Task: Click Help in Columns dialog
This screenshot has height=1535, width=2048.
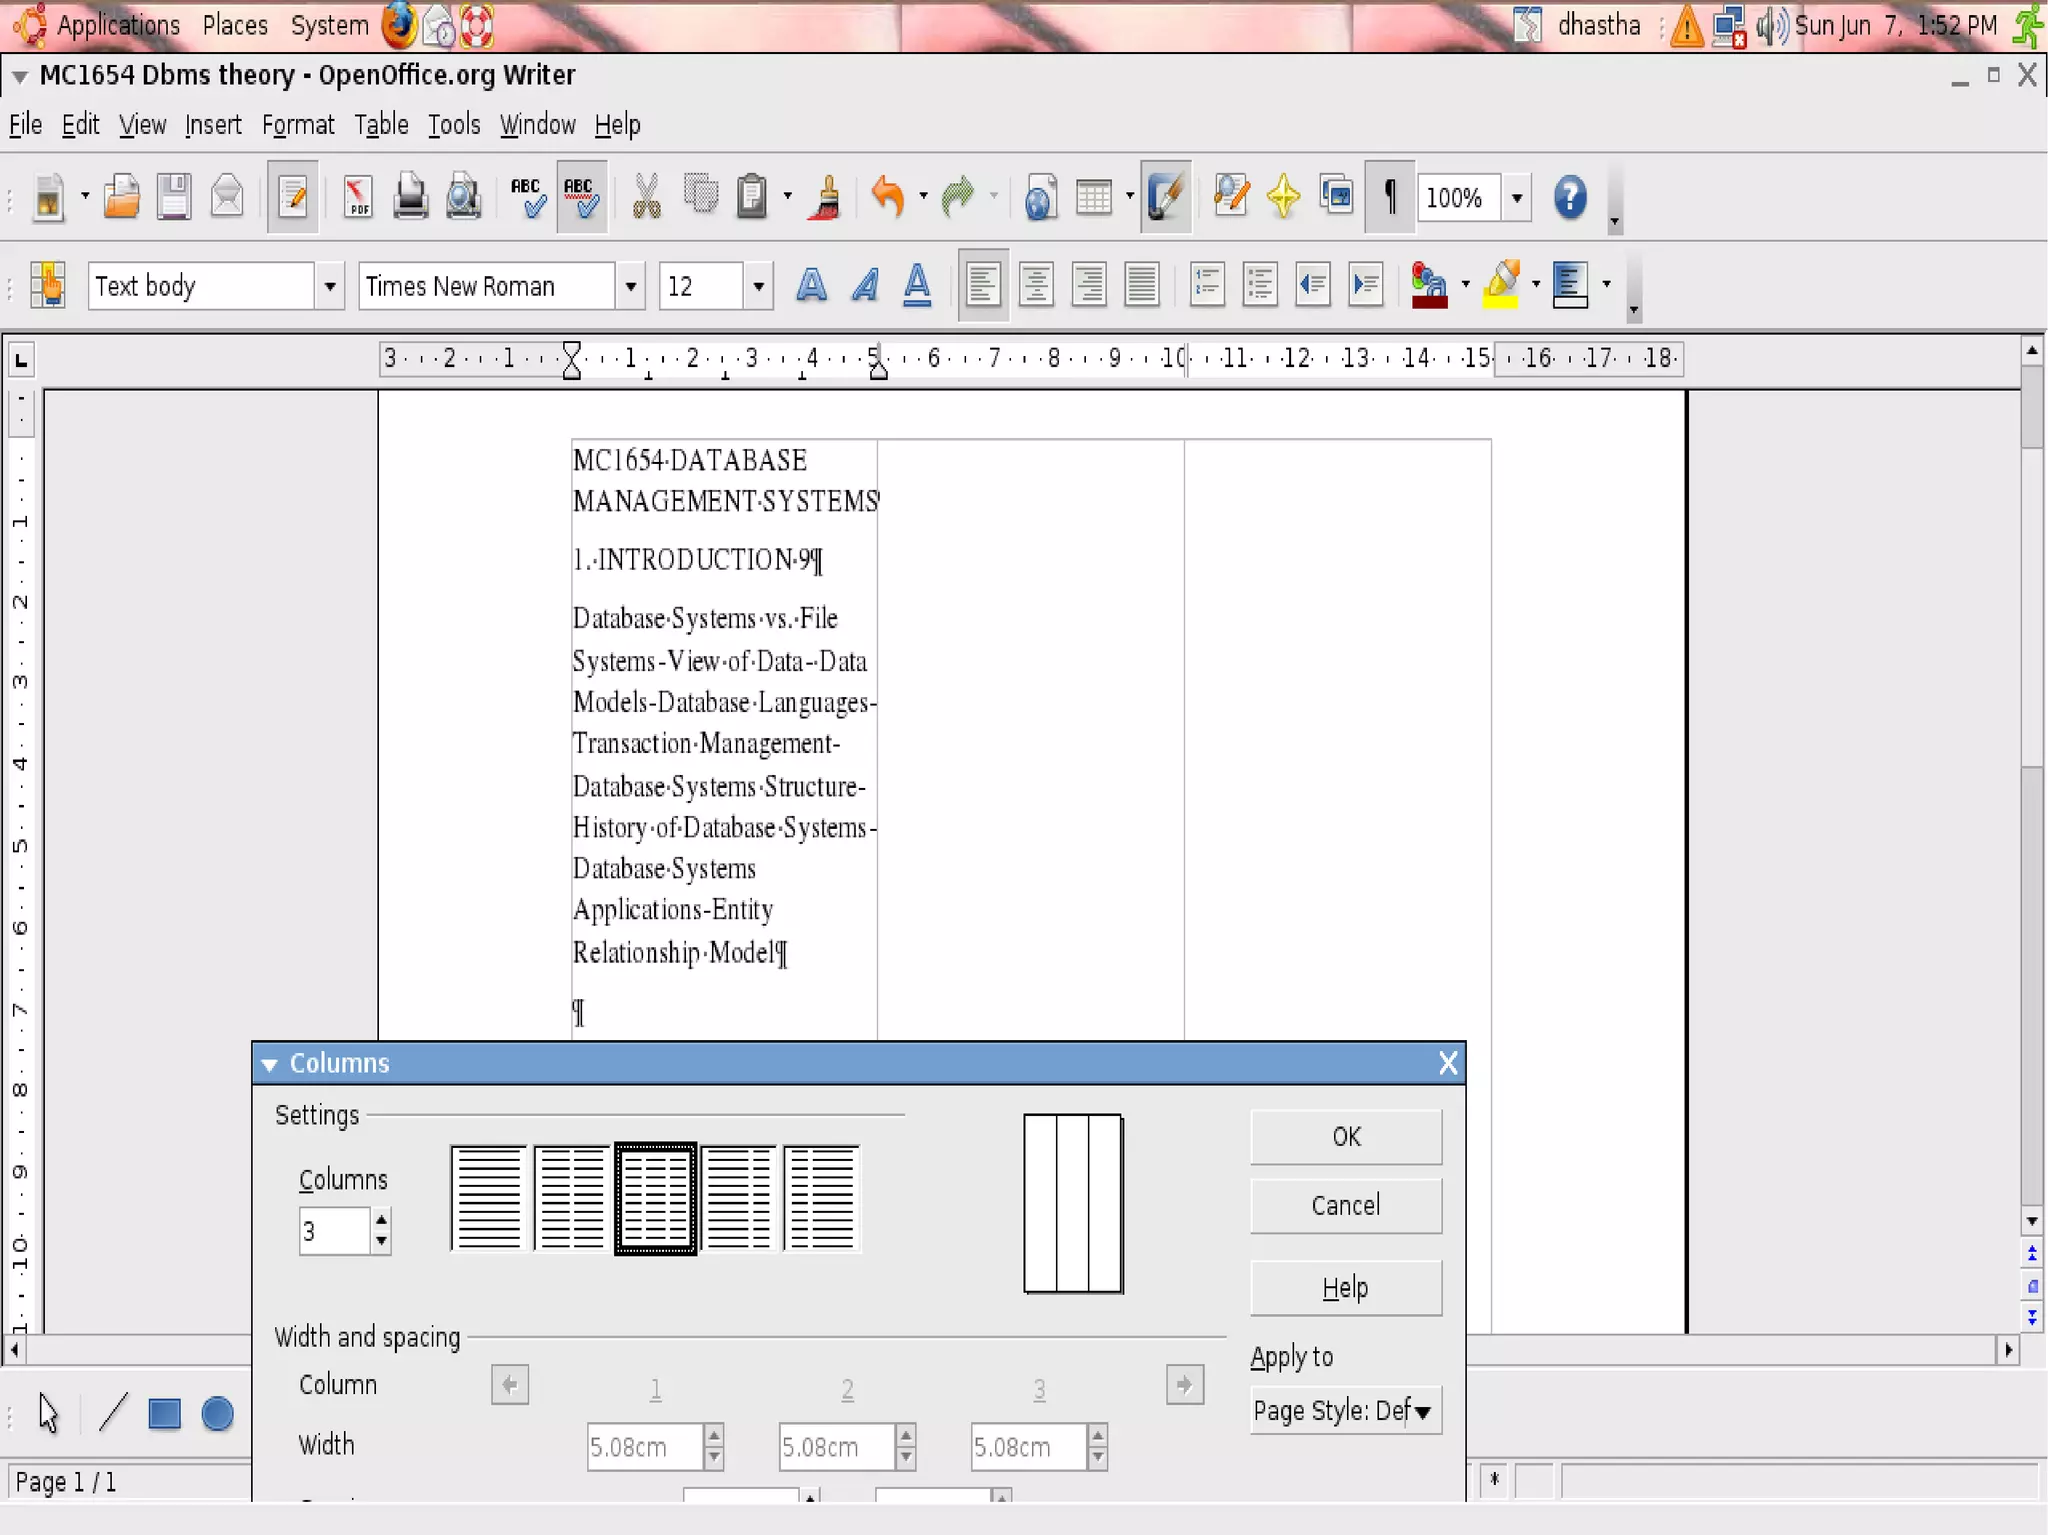Action: [x=1346, y=1288]
